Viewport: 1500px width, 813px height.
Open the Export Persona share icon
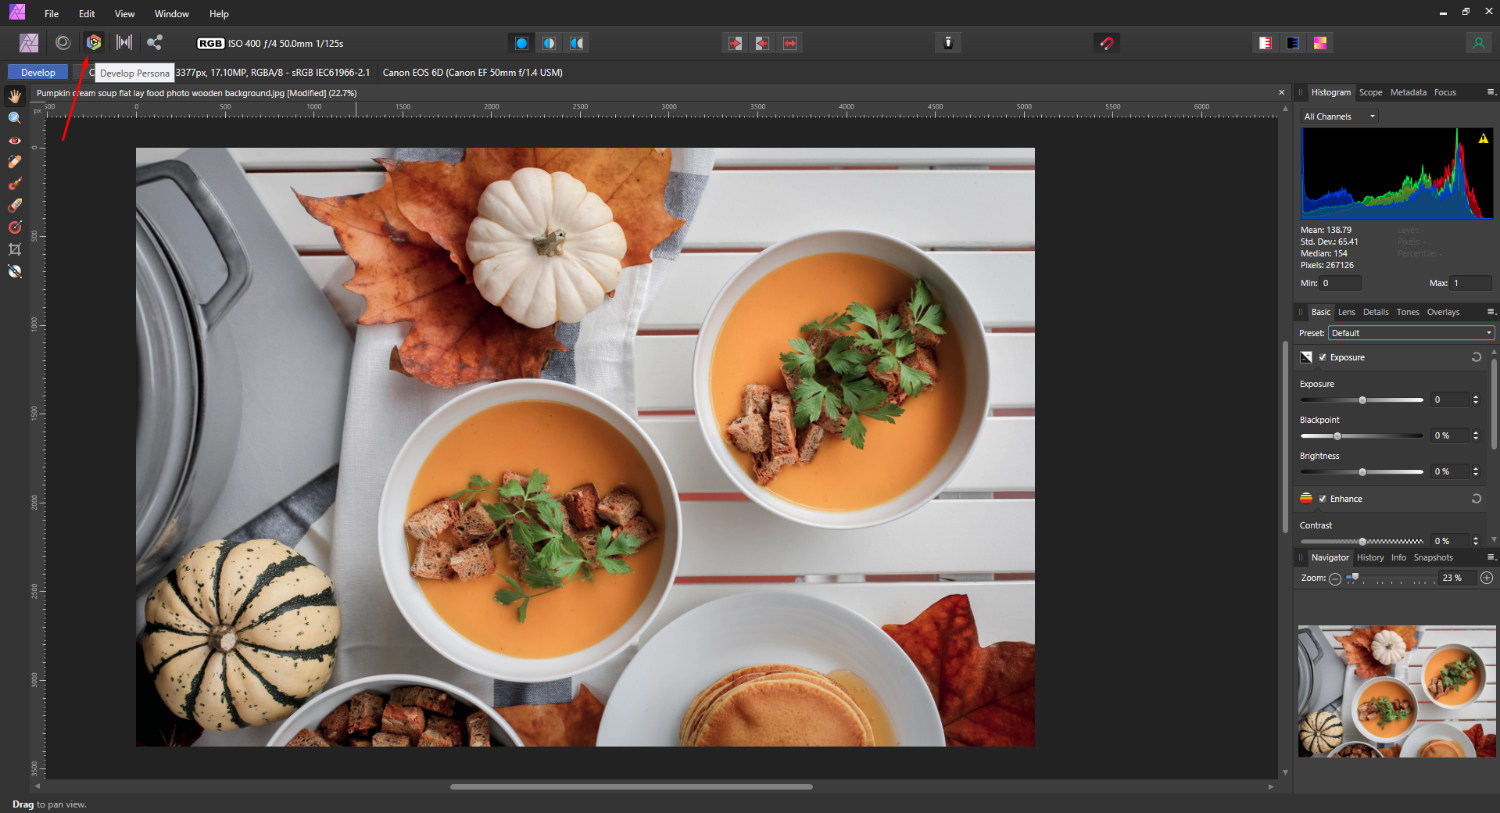154,42
